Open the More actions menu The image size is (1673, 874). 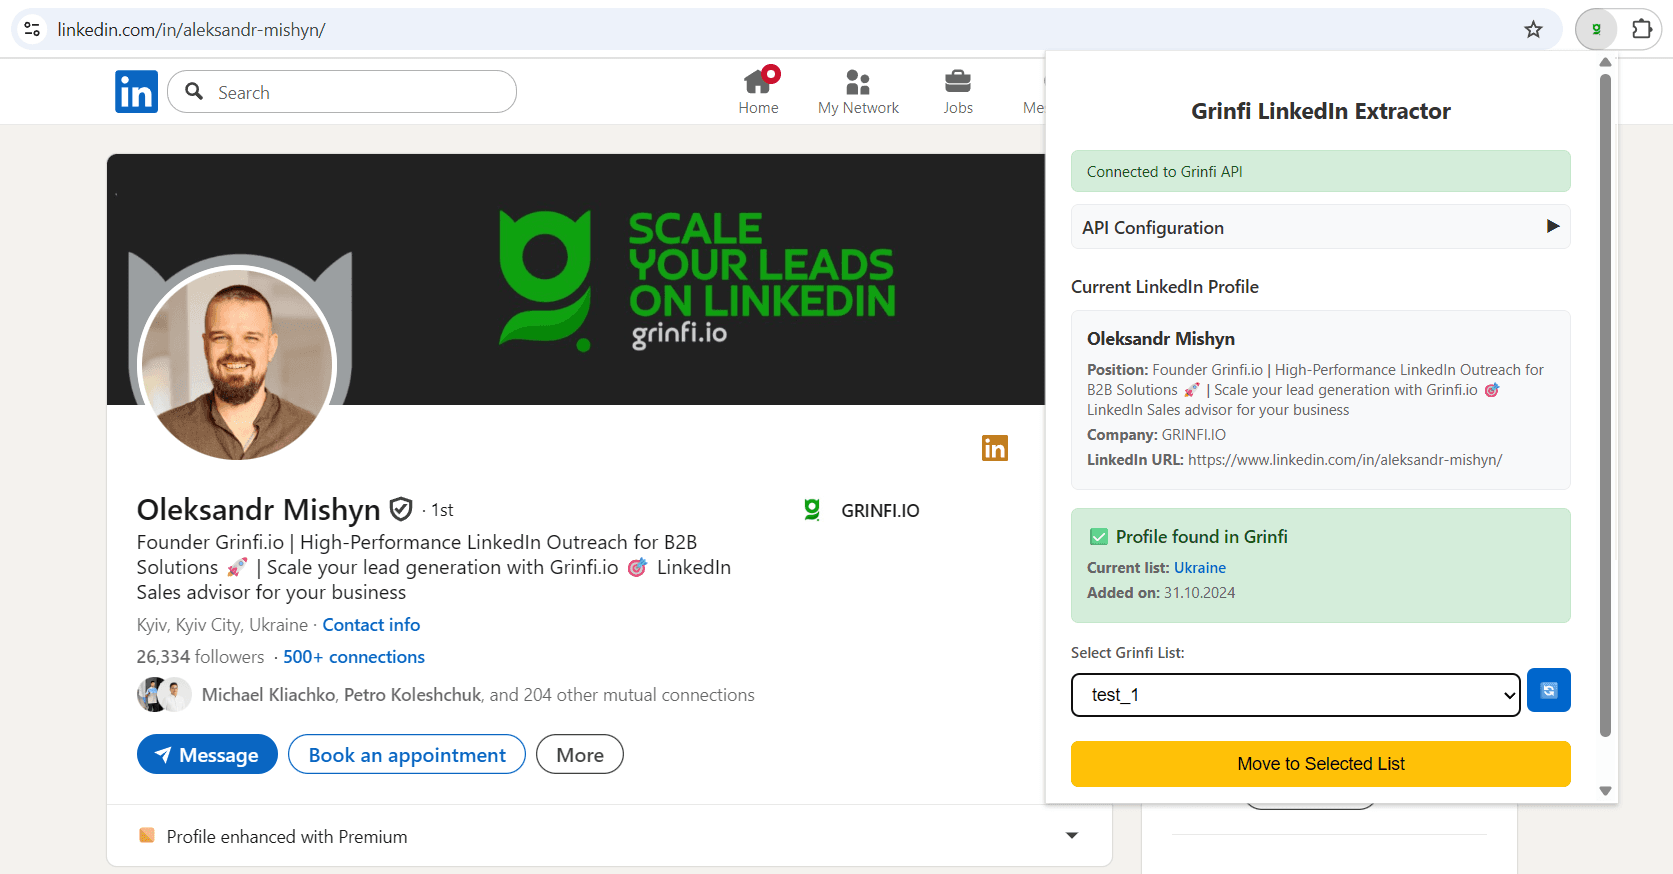pyautogui.click(x=580, y=755)
